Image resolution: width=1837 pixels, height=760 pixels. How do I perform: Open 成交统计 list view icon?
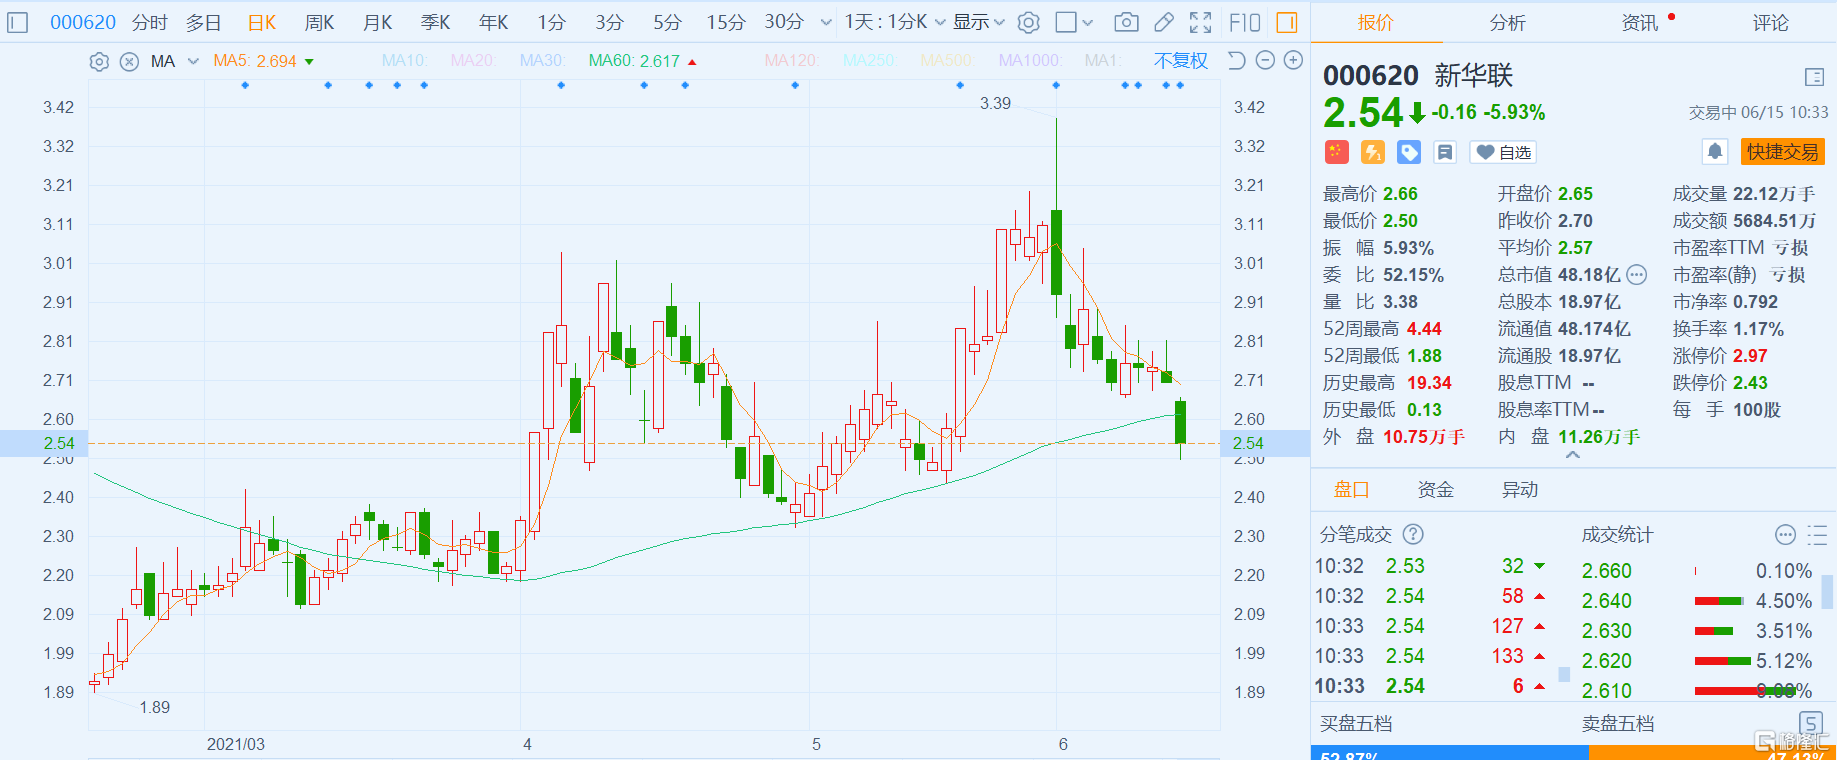[x=1817, y=535]
